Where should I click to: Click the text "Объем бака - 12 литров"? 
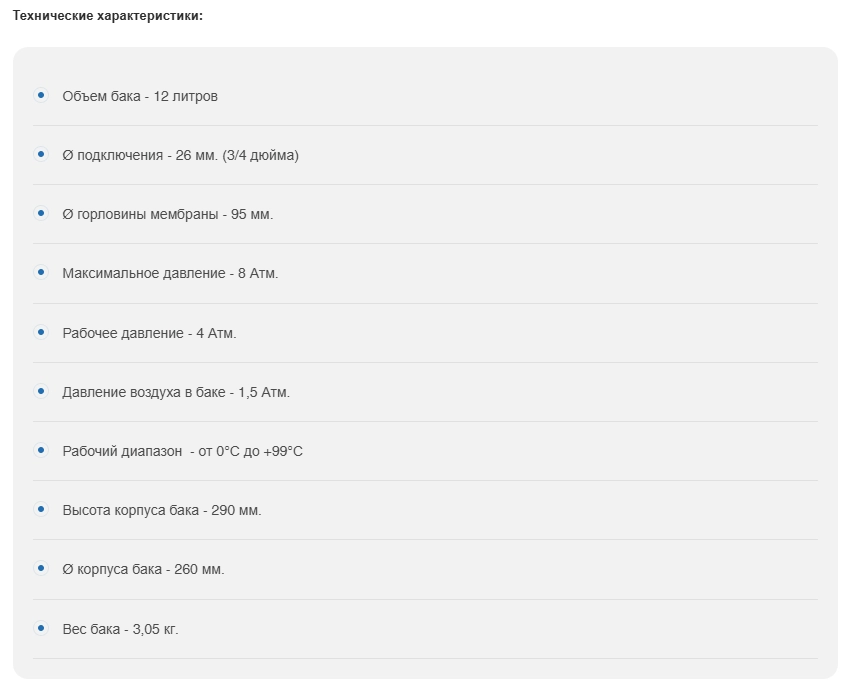click(140, 97)
